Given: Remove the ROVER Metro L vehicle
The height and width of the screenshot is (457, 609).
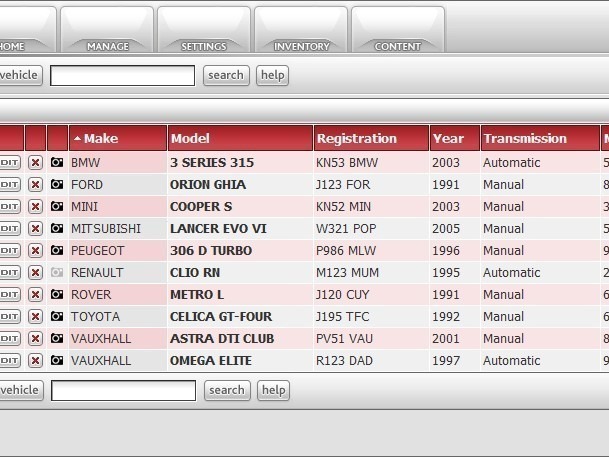Looking at the screenshot, I should pyautogui.click(x=35, y=295).
